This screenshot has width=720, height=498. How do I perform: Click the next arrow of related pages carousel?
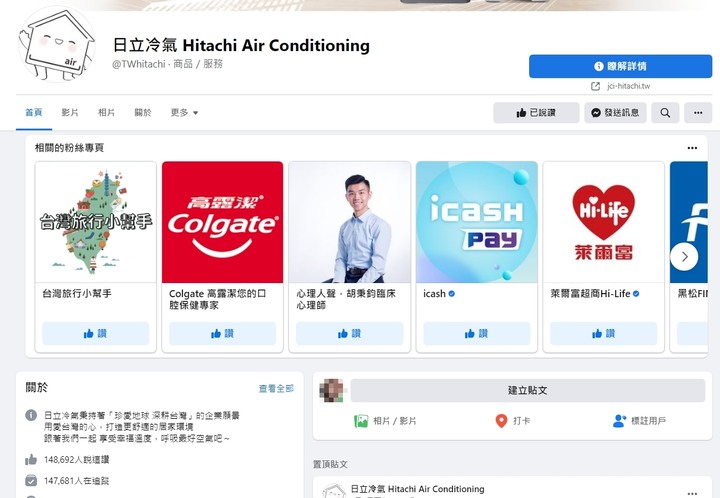tap(684, 257)
